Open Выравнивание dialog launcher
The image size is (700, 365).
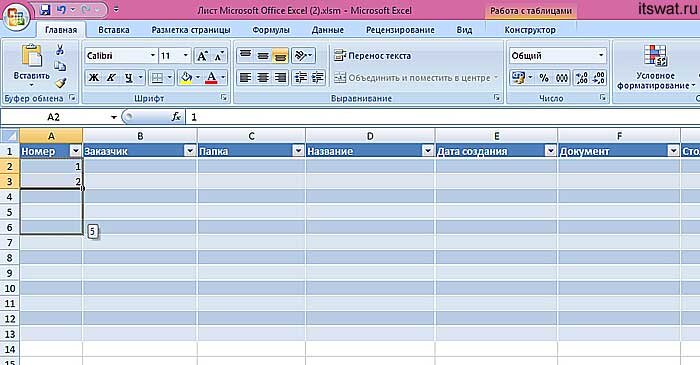point(497,98)
